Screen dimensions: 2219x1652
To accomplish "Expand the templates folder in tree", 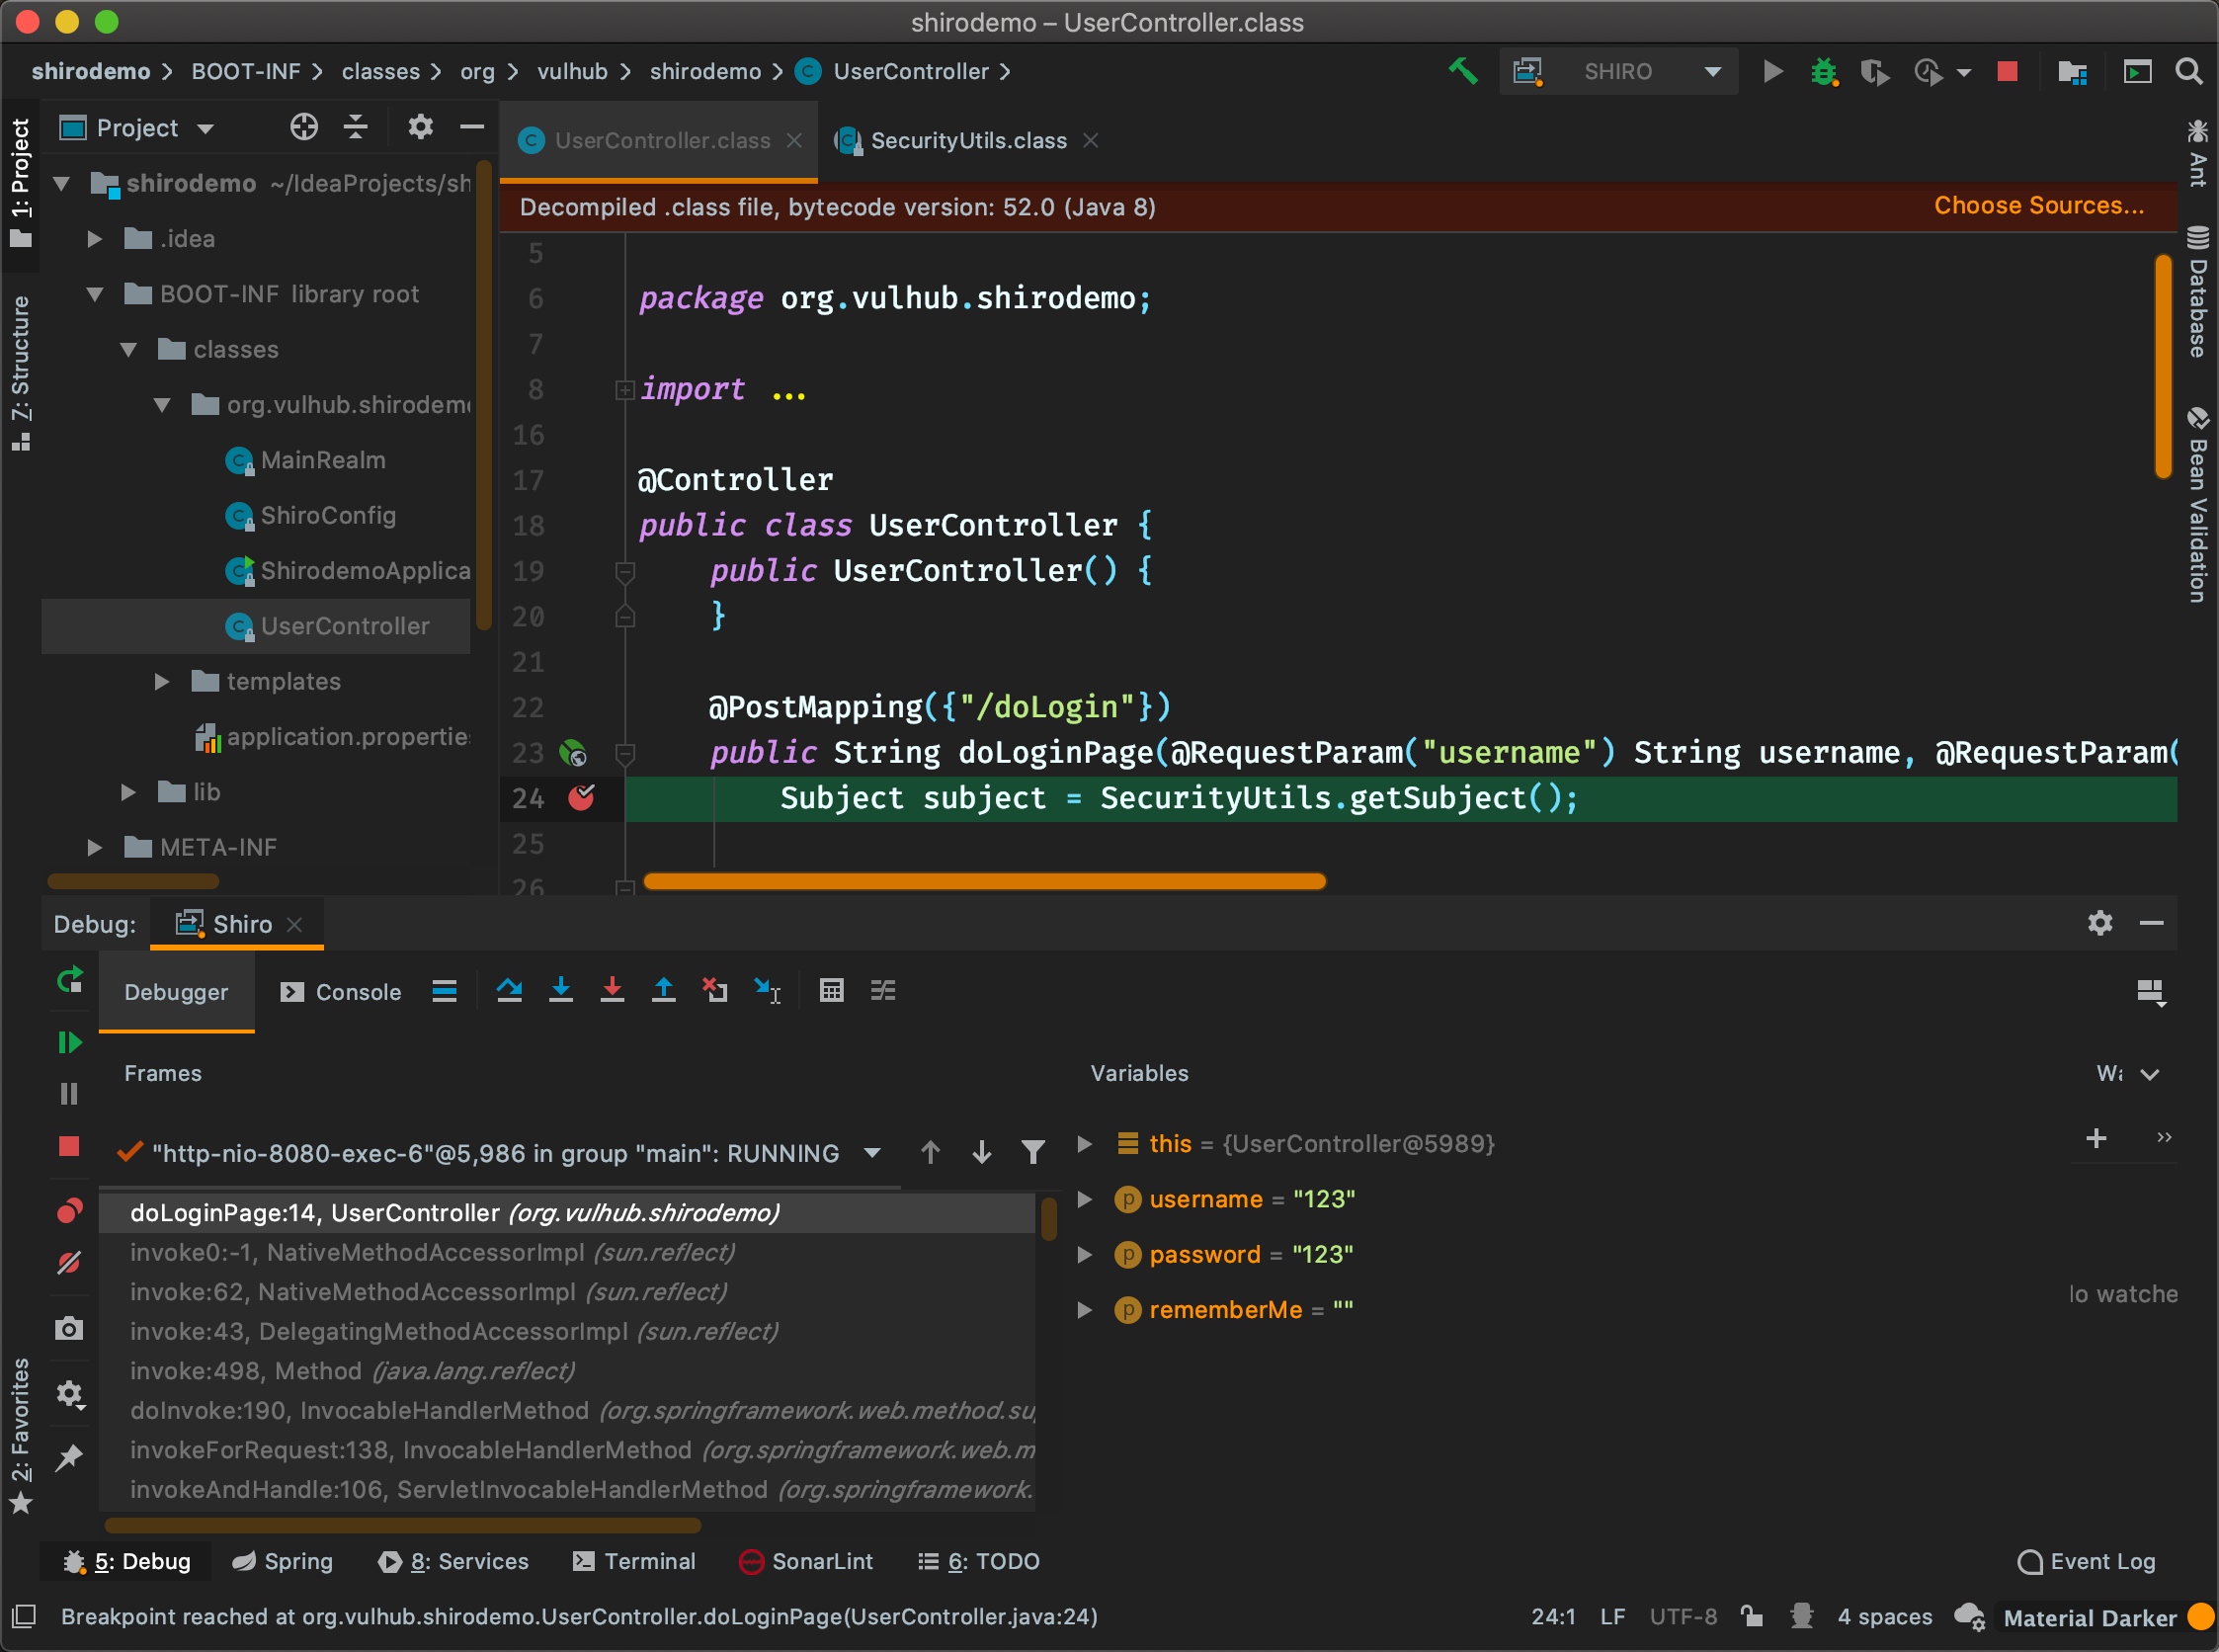I will (161, 682).
